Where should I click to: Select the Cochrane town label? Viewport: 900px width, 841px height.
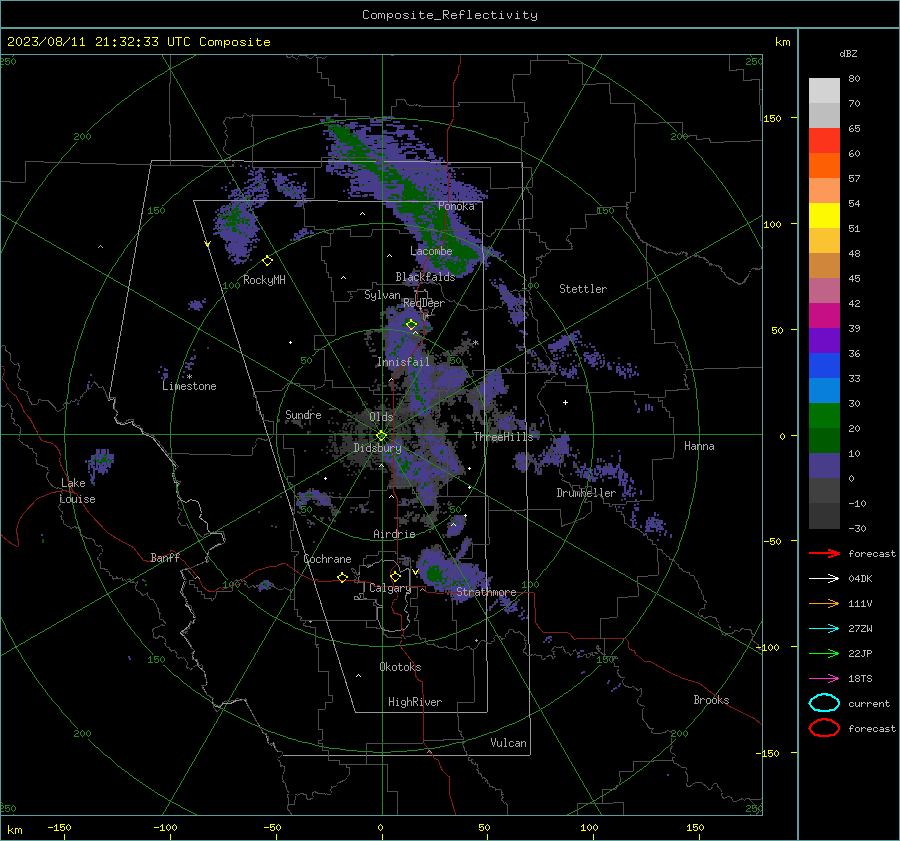[327, 559]
